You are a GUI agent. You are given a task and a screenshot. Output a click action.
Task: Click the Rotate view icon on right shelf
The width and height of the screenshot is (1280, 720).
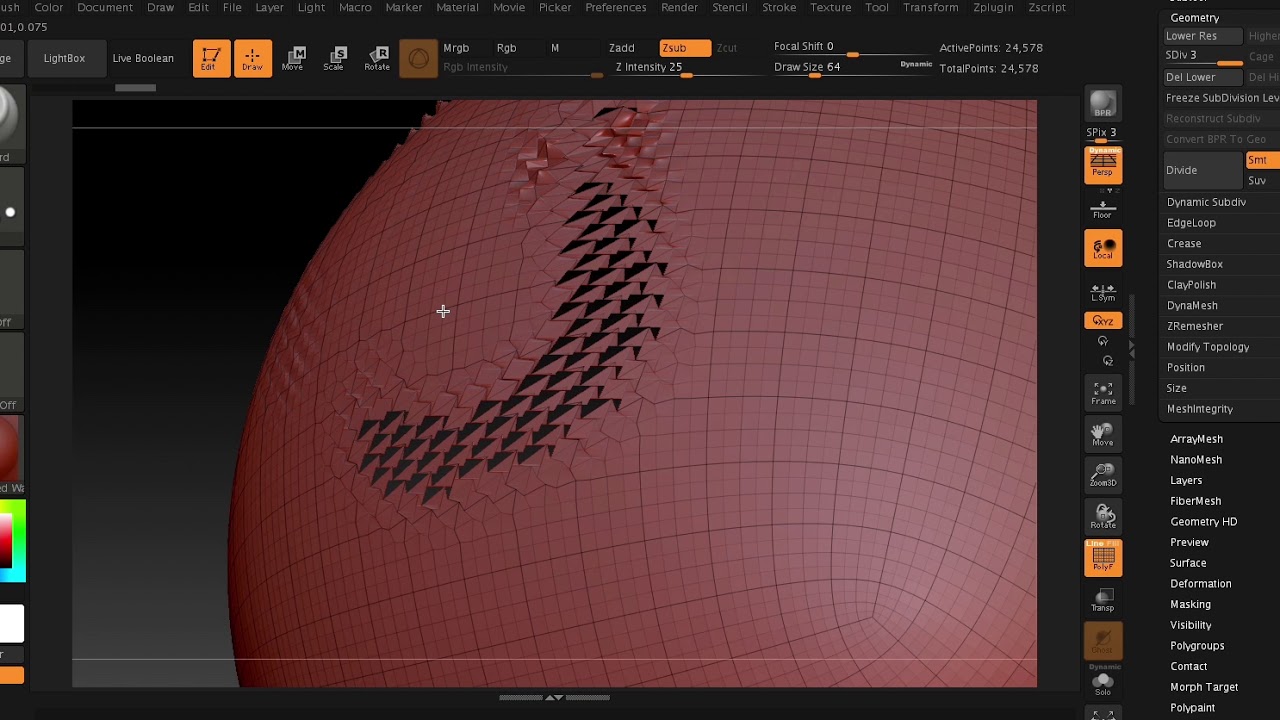pos(1103,516)
